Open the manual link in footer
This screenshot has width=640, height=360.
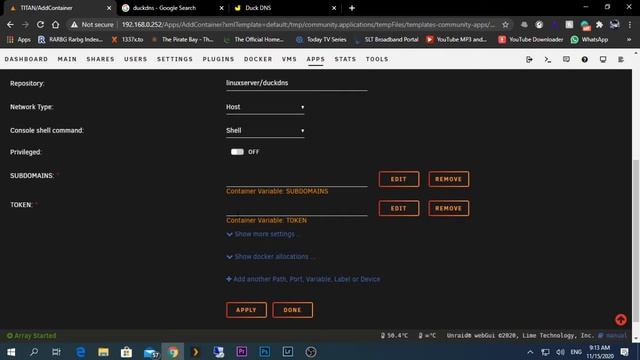point(612,336)
